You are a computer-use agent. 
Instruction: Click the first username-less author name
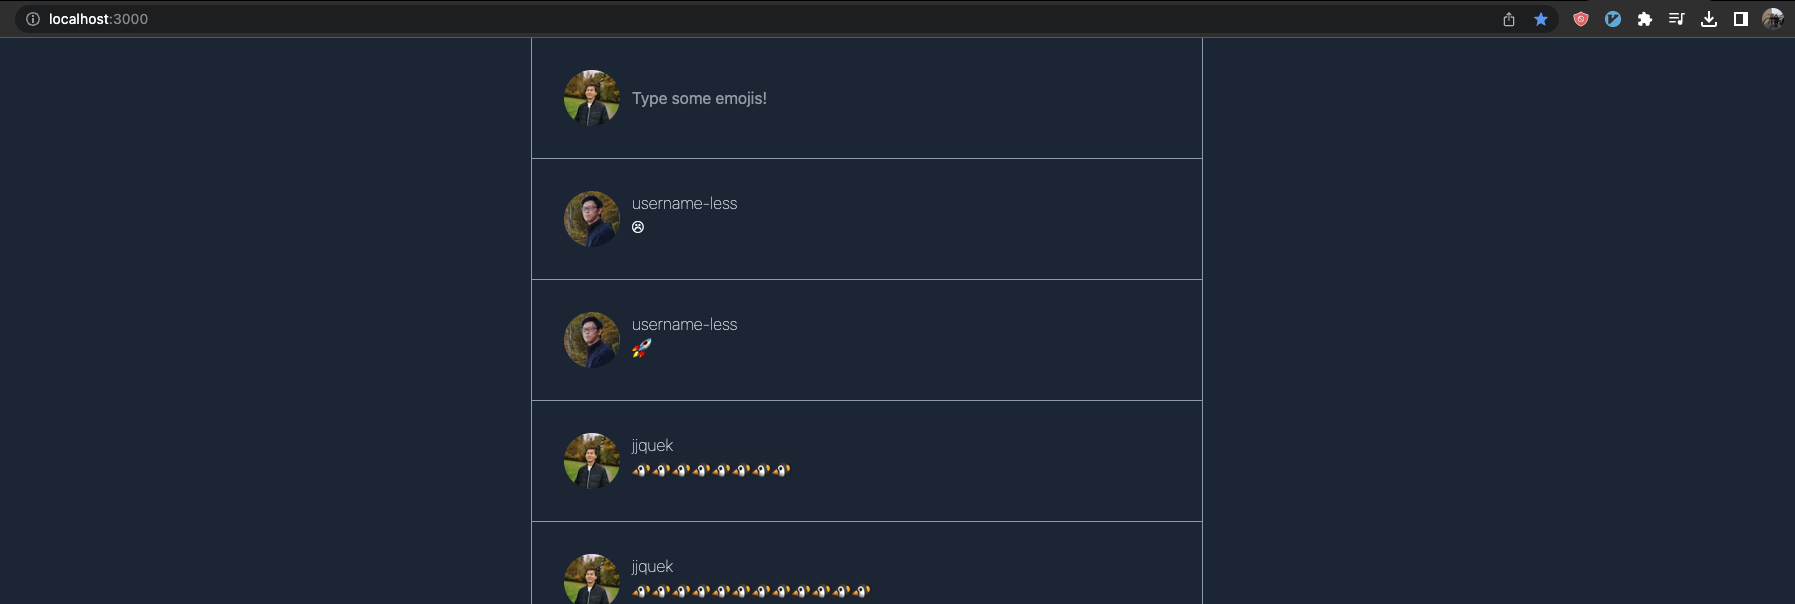click(684, 203)
